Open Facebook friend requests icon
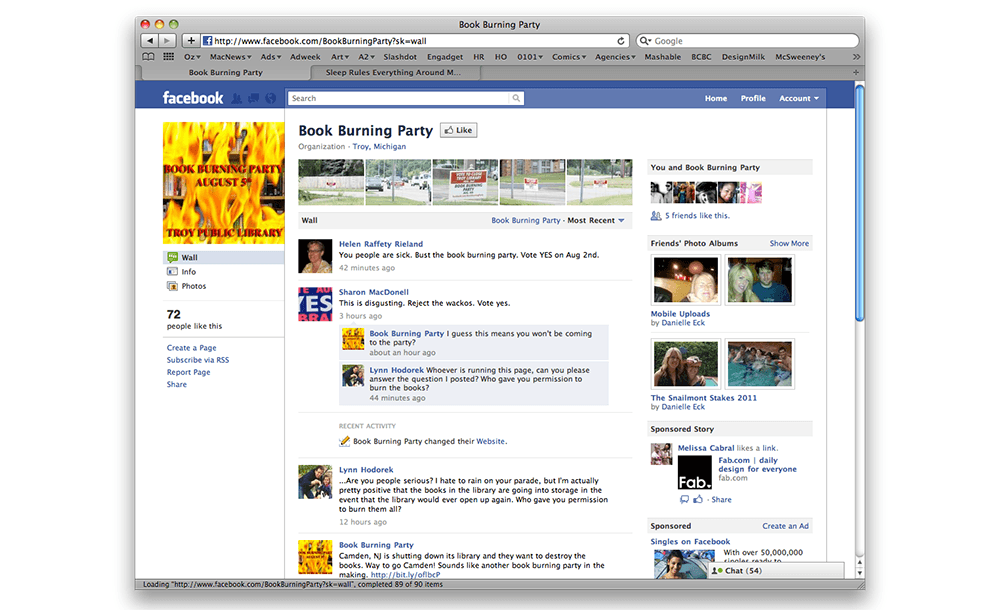This screenshot has height=610, width=1000. click(237, 98)
